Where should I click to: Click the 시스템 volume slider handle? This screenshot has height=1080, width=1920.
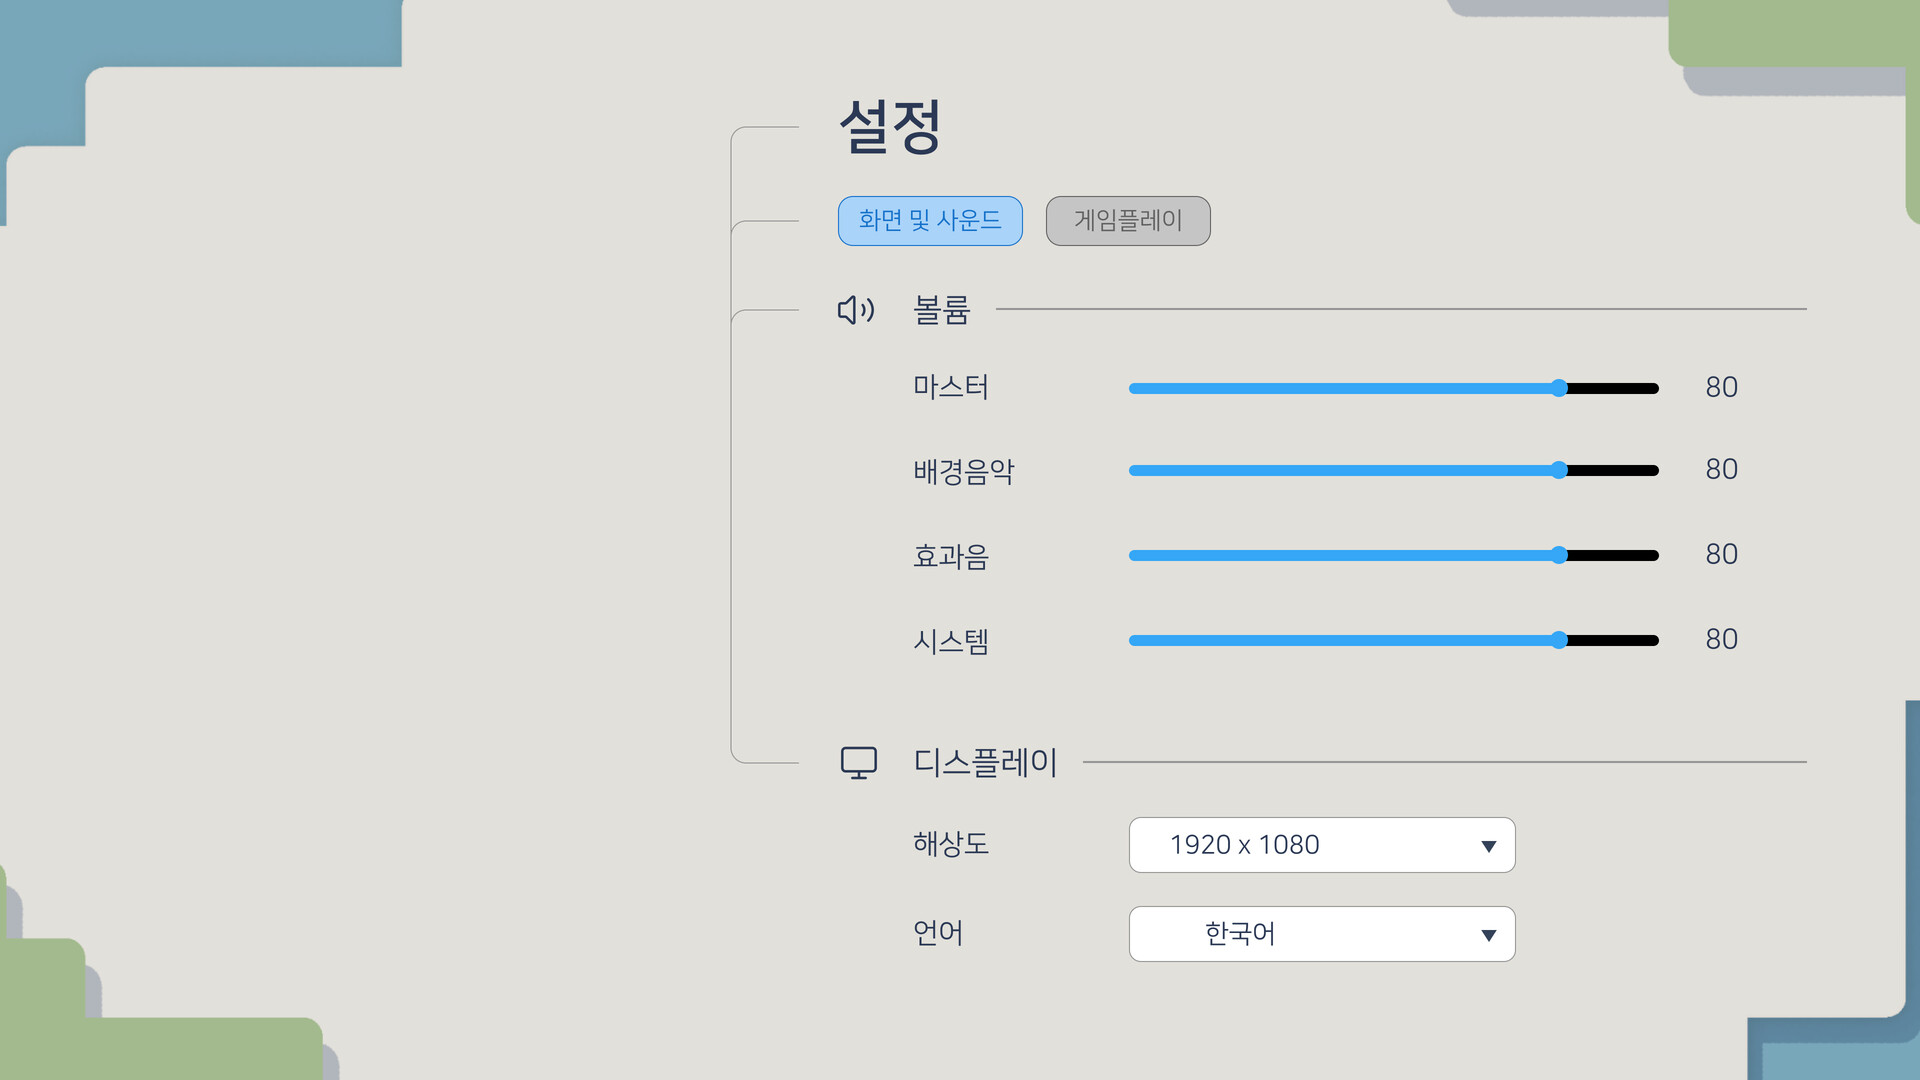(x=1559, y=640)
